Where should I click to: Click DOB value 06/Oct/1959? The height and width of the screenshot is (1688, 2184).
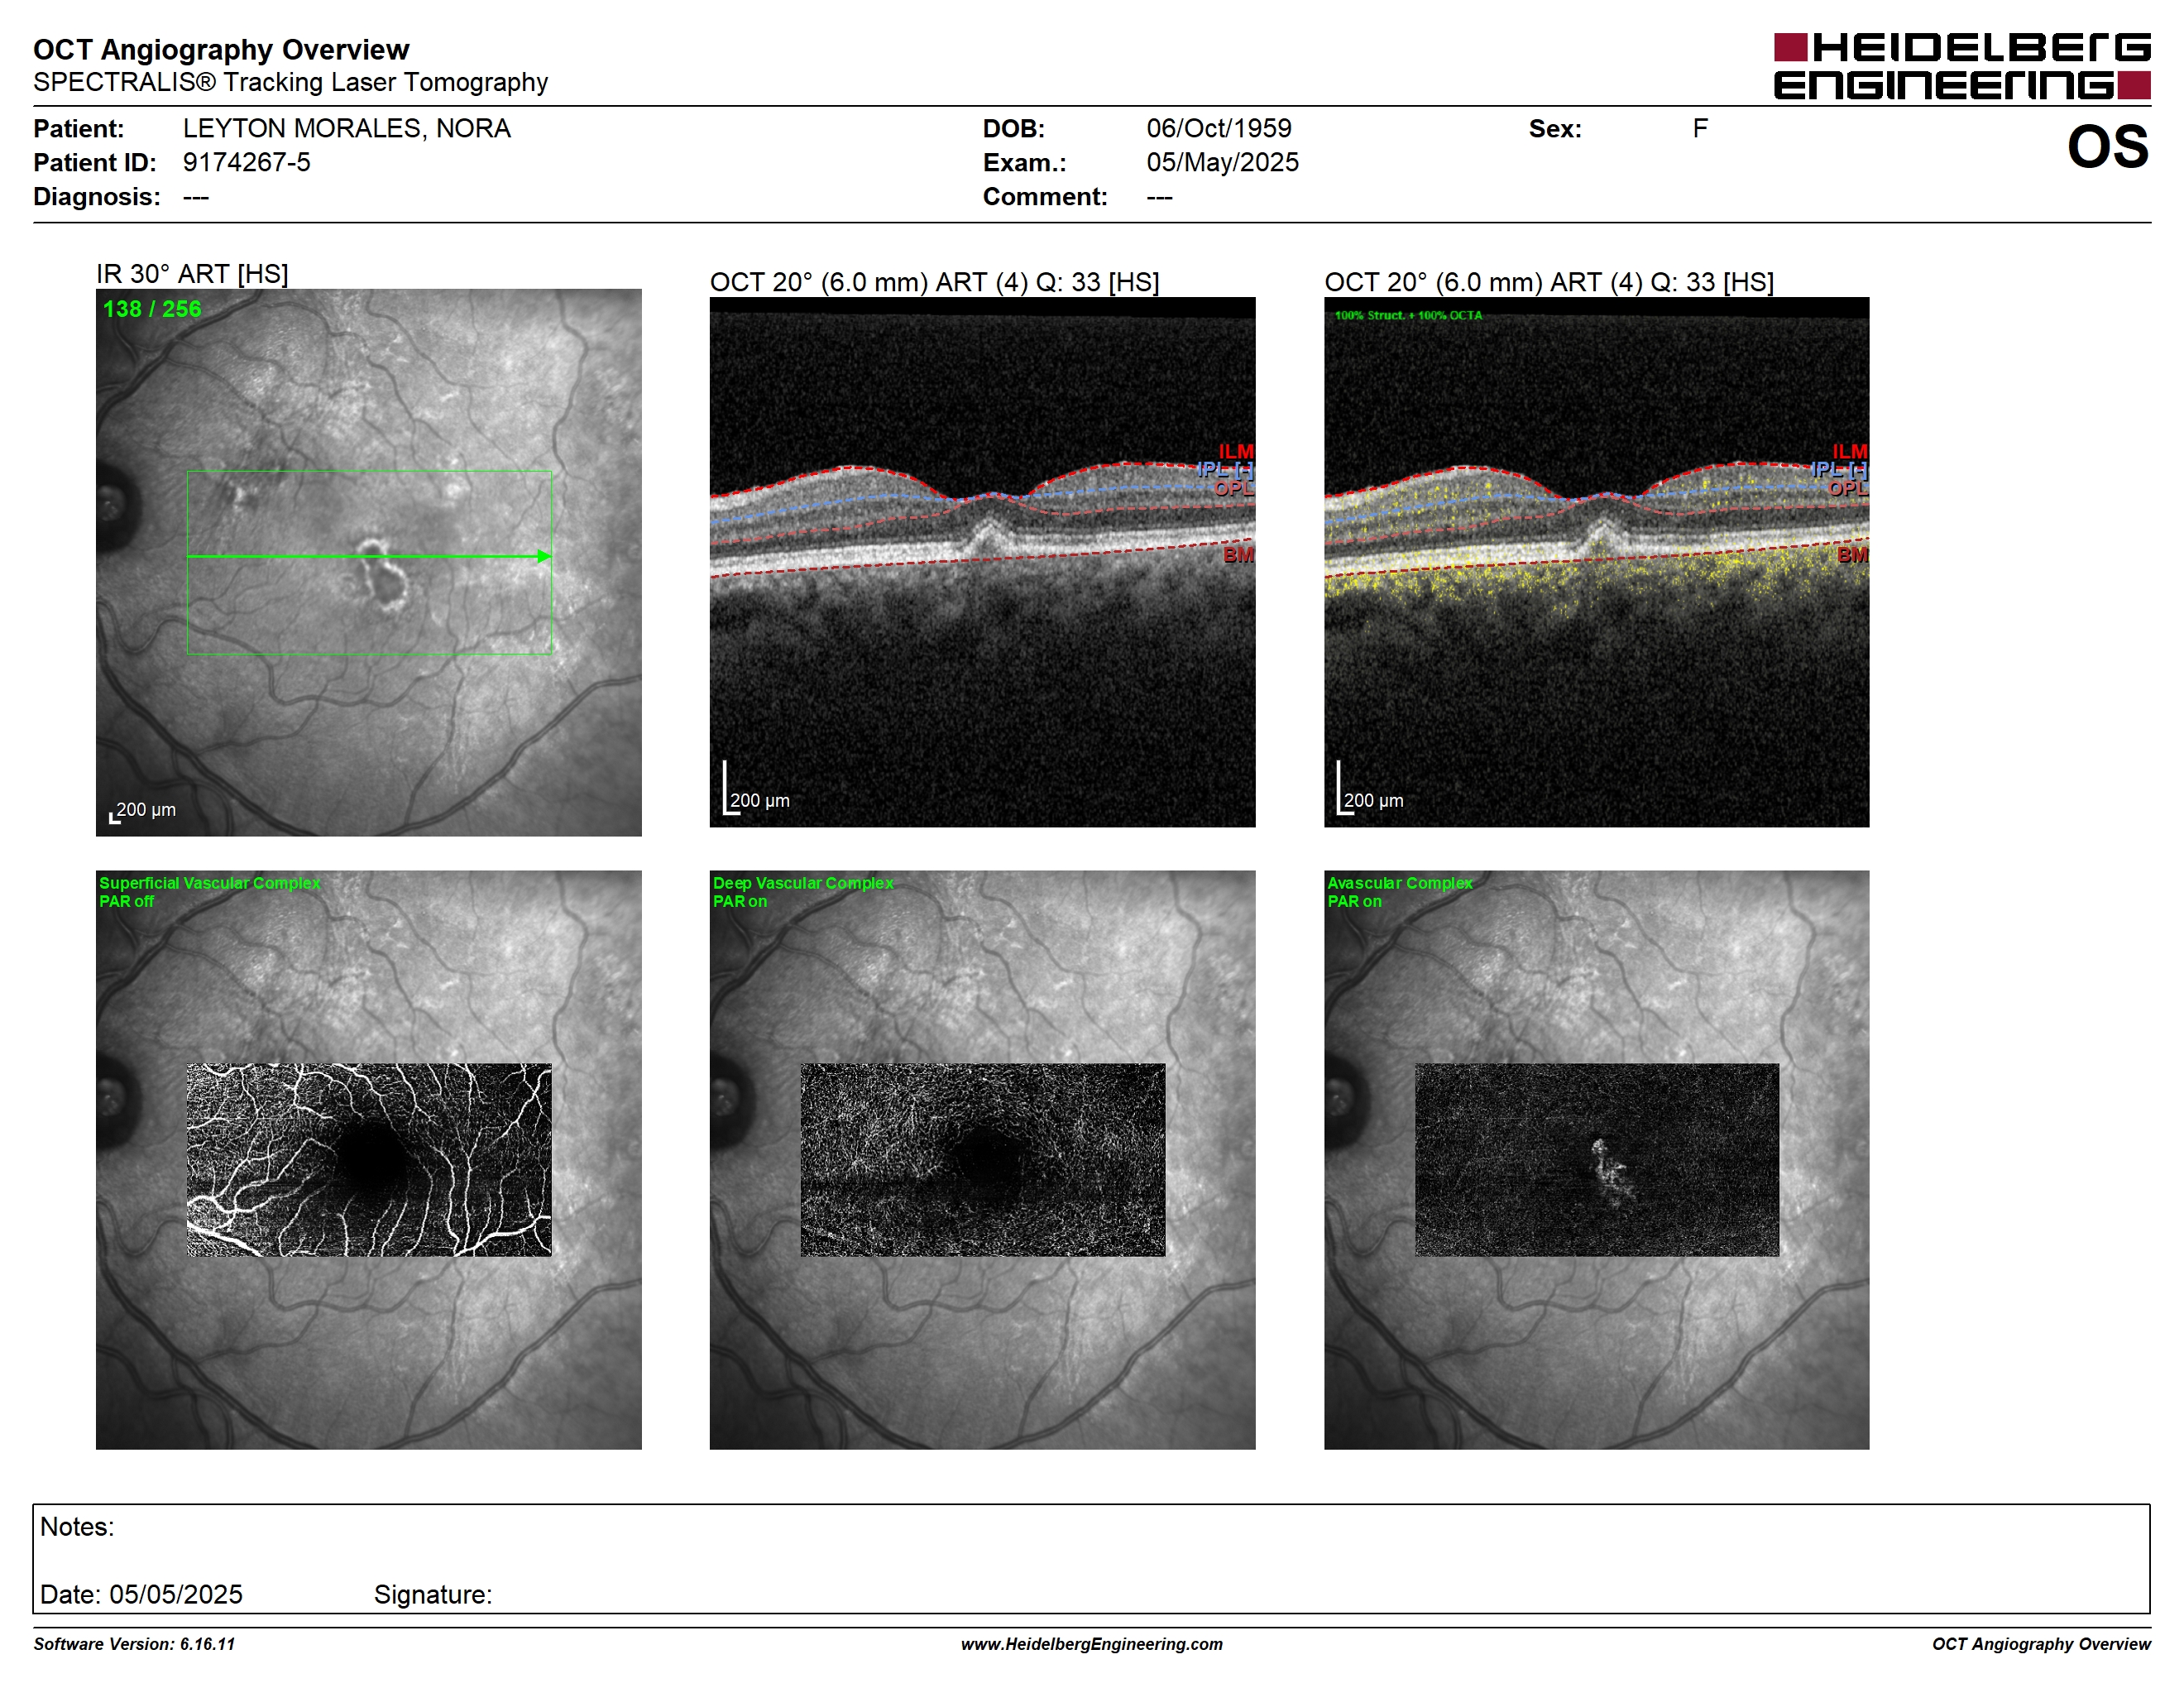(1218, 128)
